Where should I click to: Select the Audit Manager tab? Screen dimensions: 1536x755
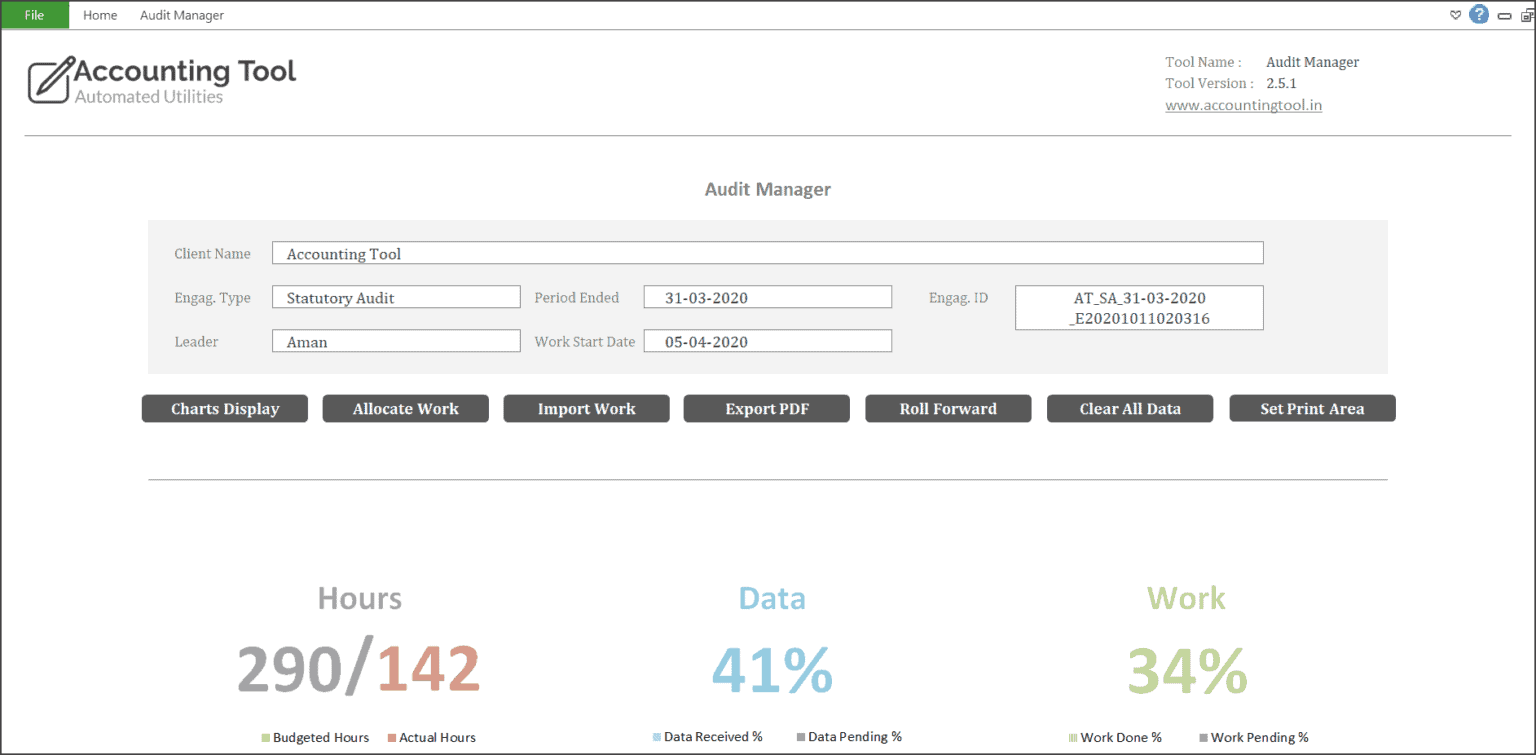[181, 15]
